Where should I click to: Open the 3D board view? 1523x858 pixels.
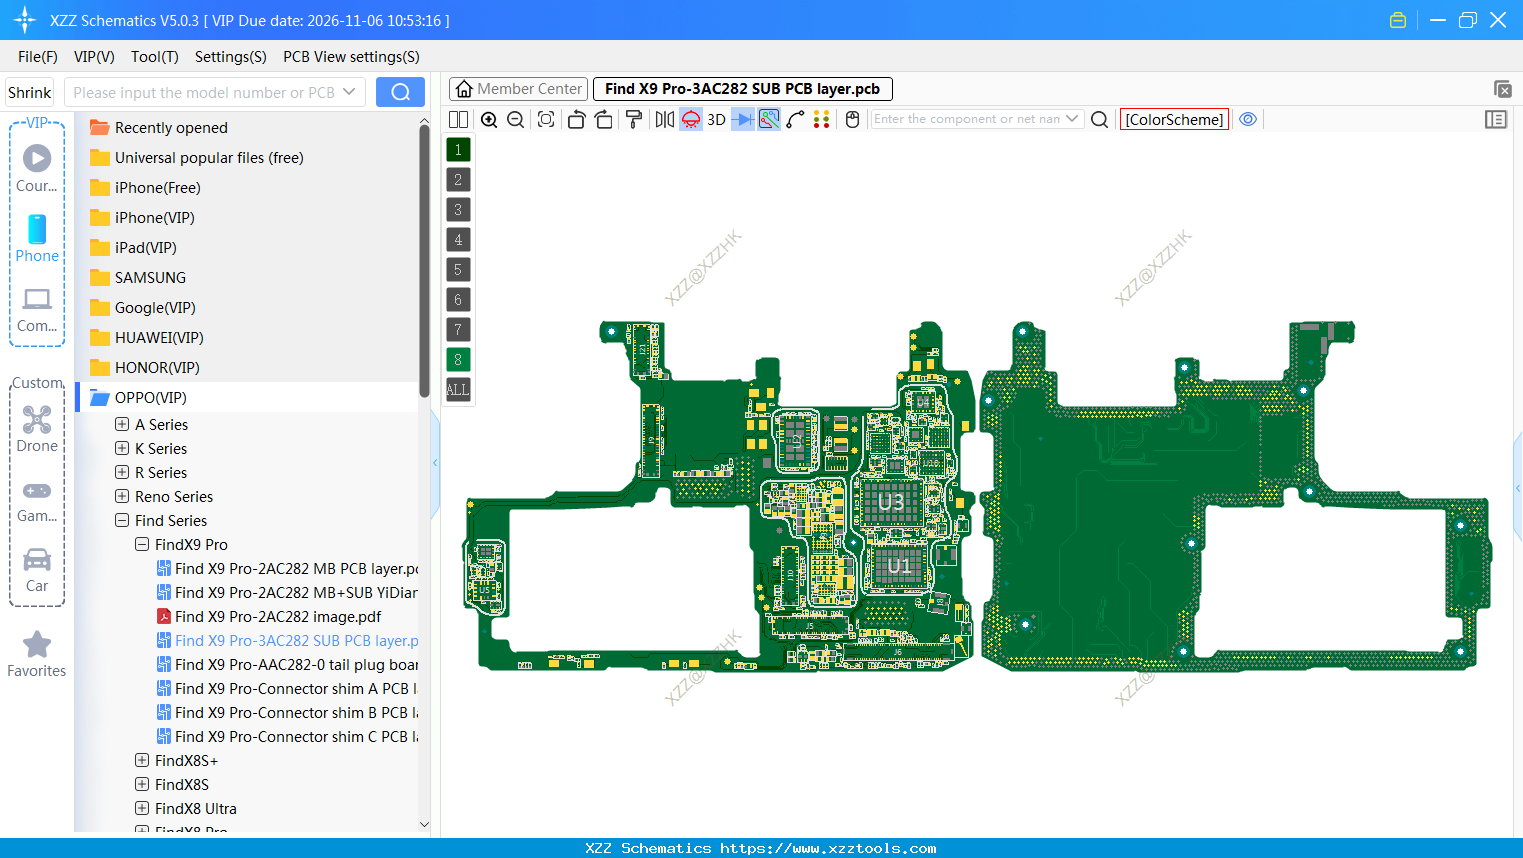[x=716, y=119]
